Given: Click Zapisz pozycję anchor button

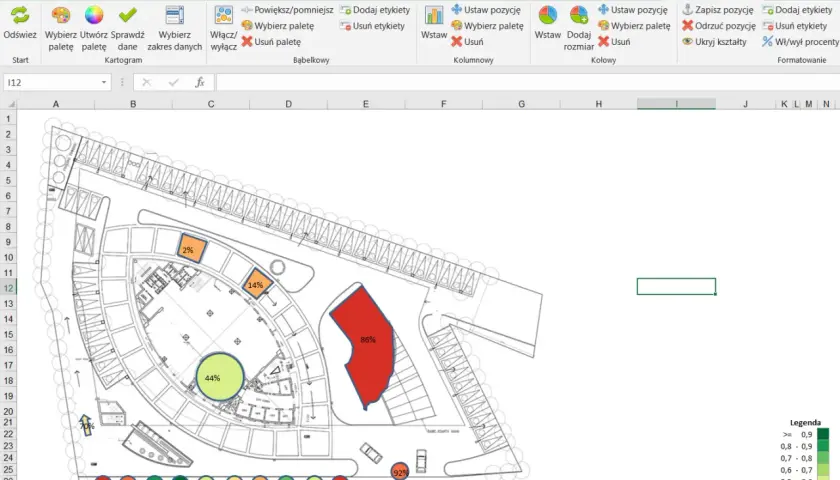Looking at the screenshot, I should (718, 10).
